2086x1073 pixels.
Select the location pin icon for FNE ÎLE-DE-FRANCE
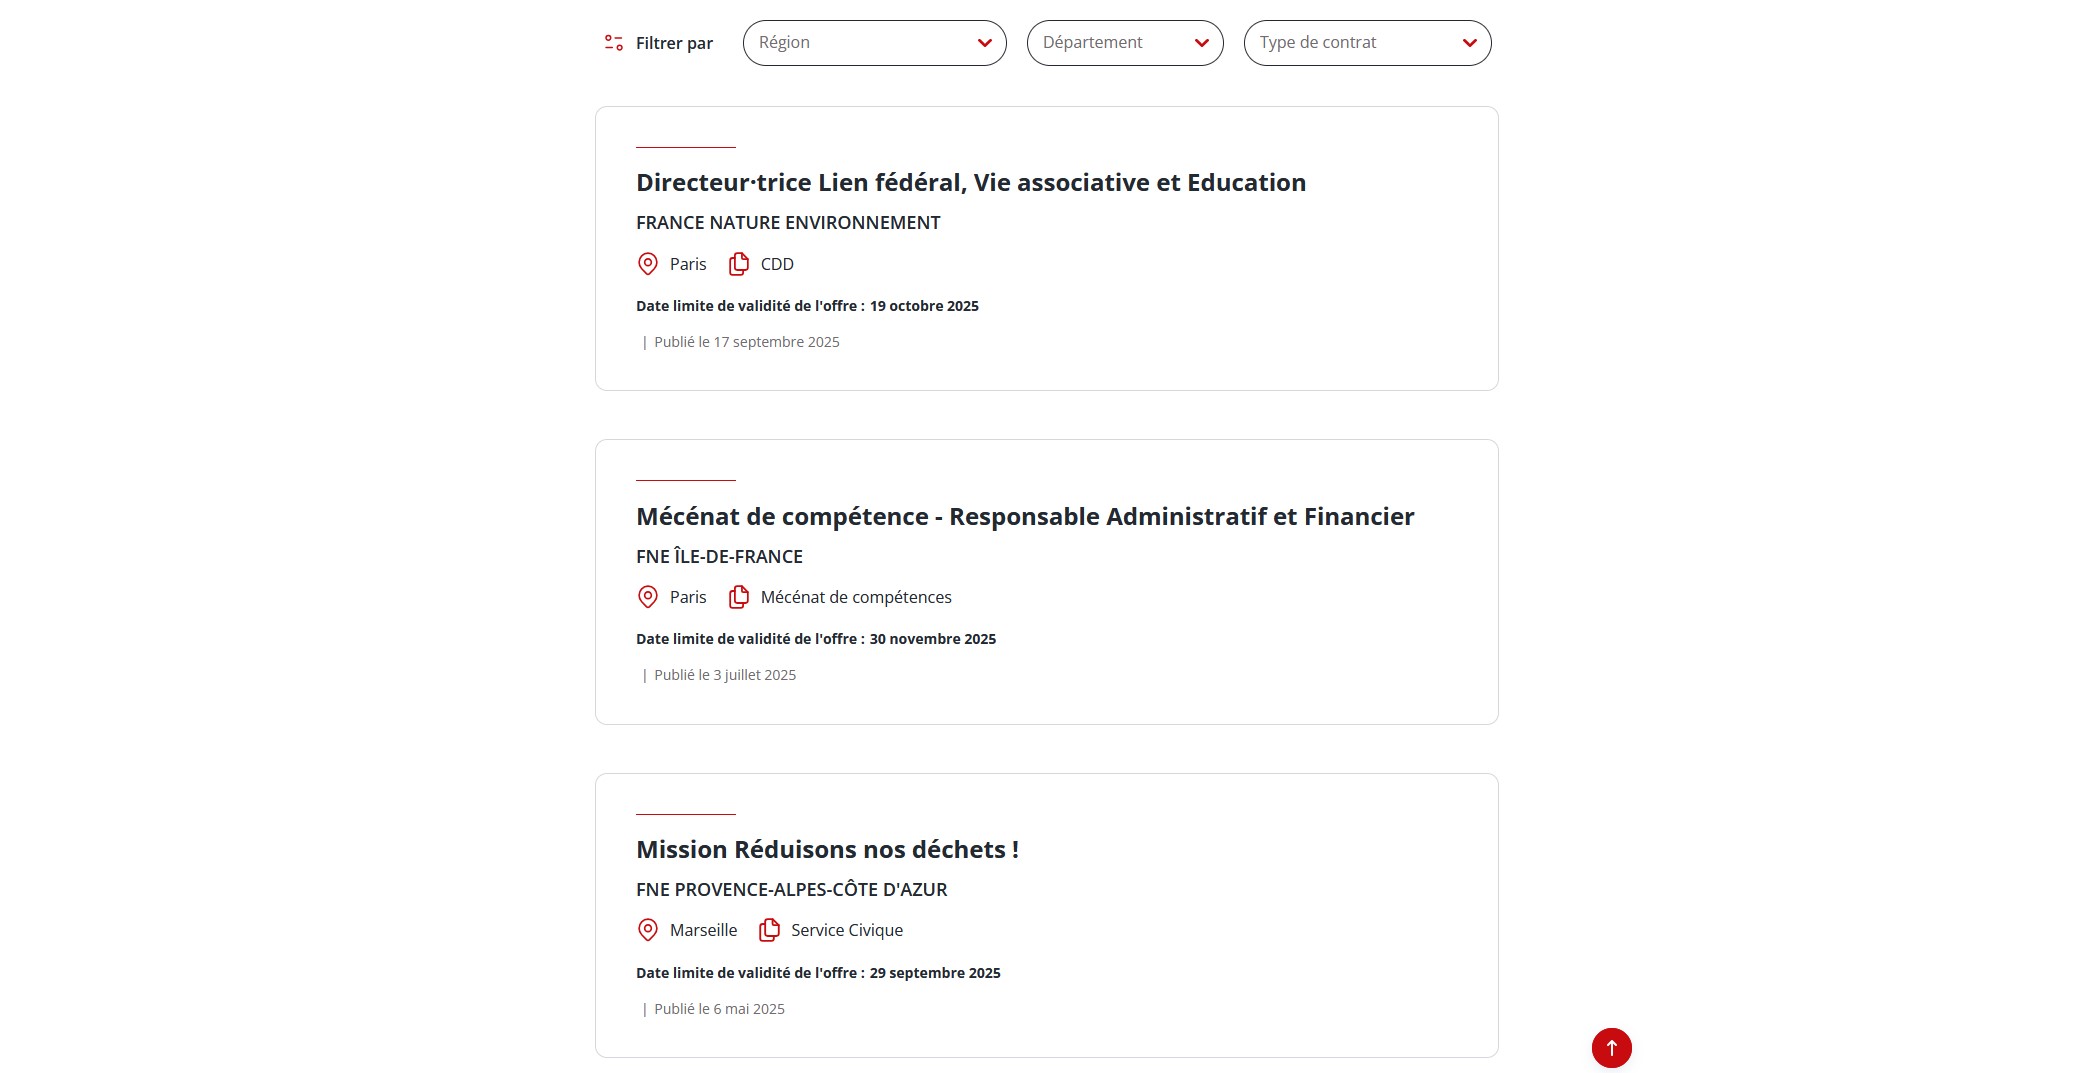[x=647, y=597]
